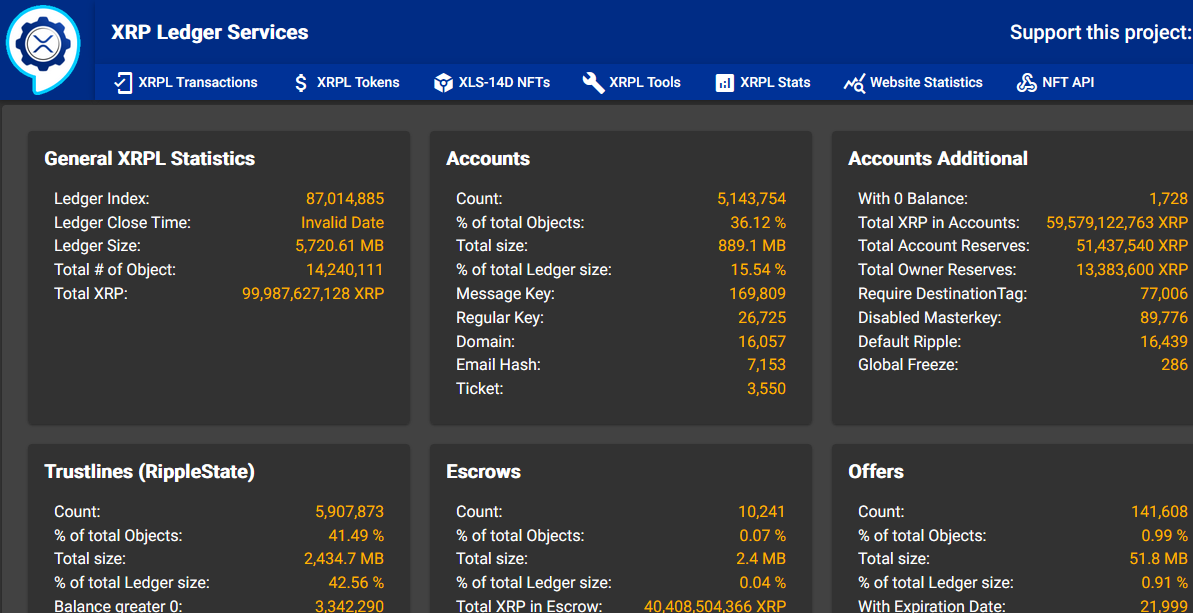
Task: Expand the XRPL Tools menu
Action: pyautogui.click(x=645, y=83)
